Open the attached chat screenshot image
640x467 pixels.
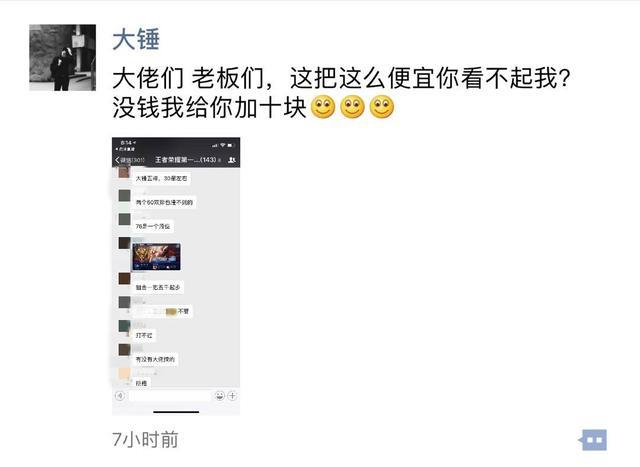coord(176,276)
